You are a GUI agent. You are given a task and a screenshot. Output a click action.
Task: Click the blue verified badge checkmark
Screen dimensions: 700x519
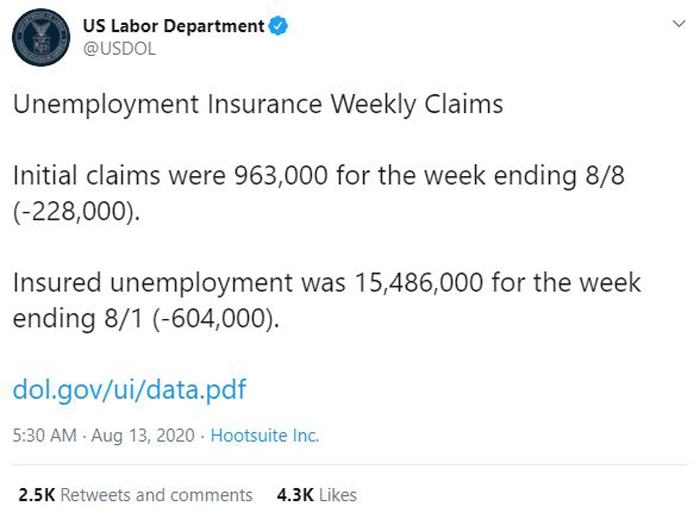[x=278, y=26]
